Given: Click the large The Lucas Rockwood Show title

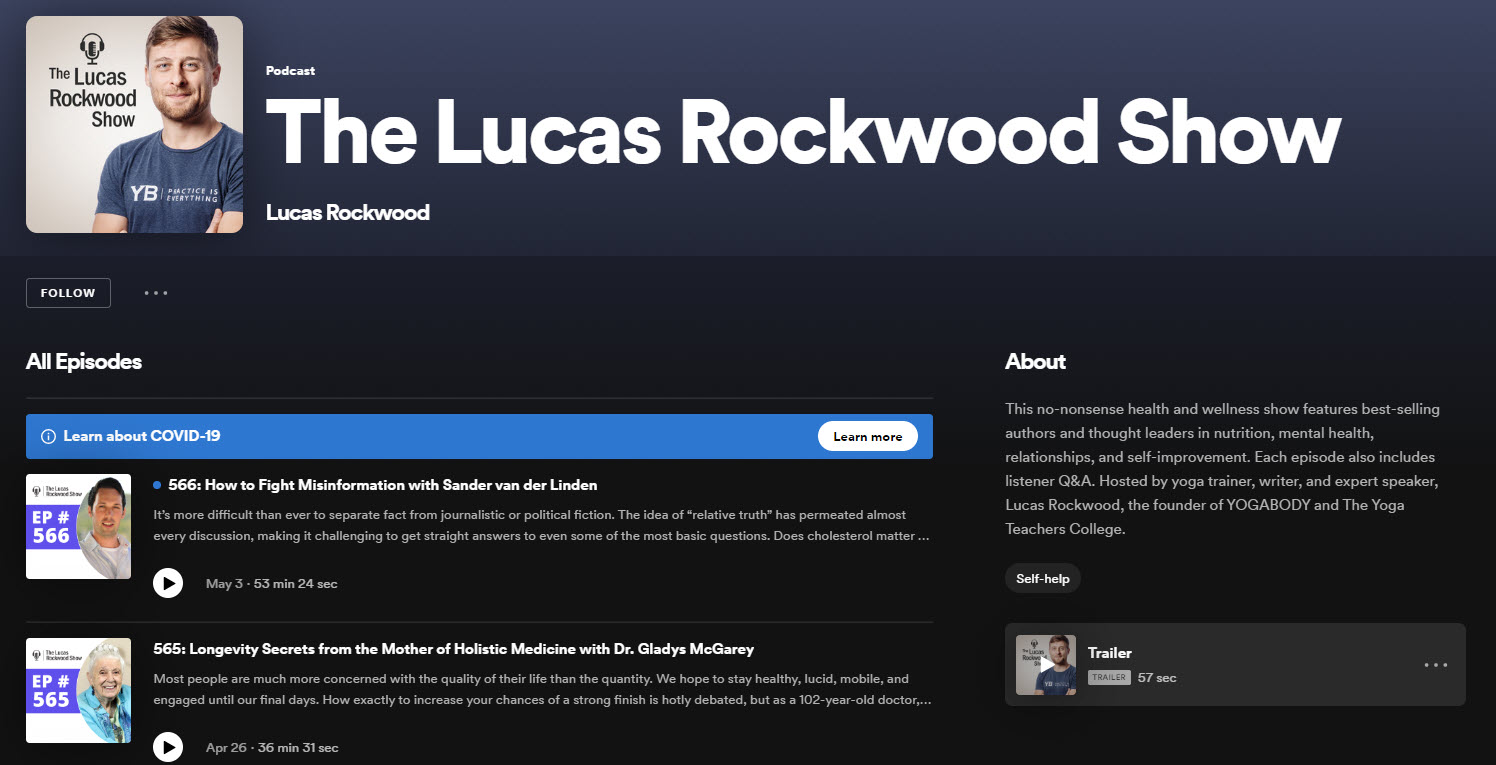Looking at the screenshot, I should 803,133.
